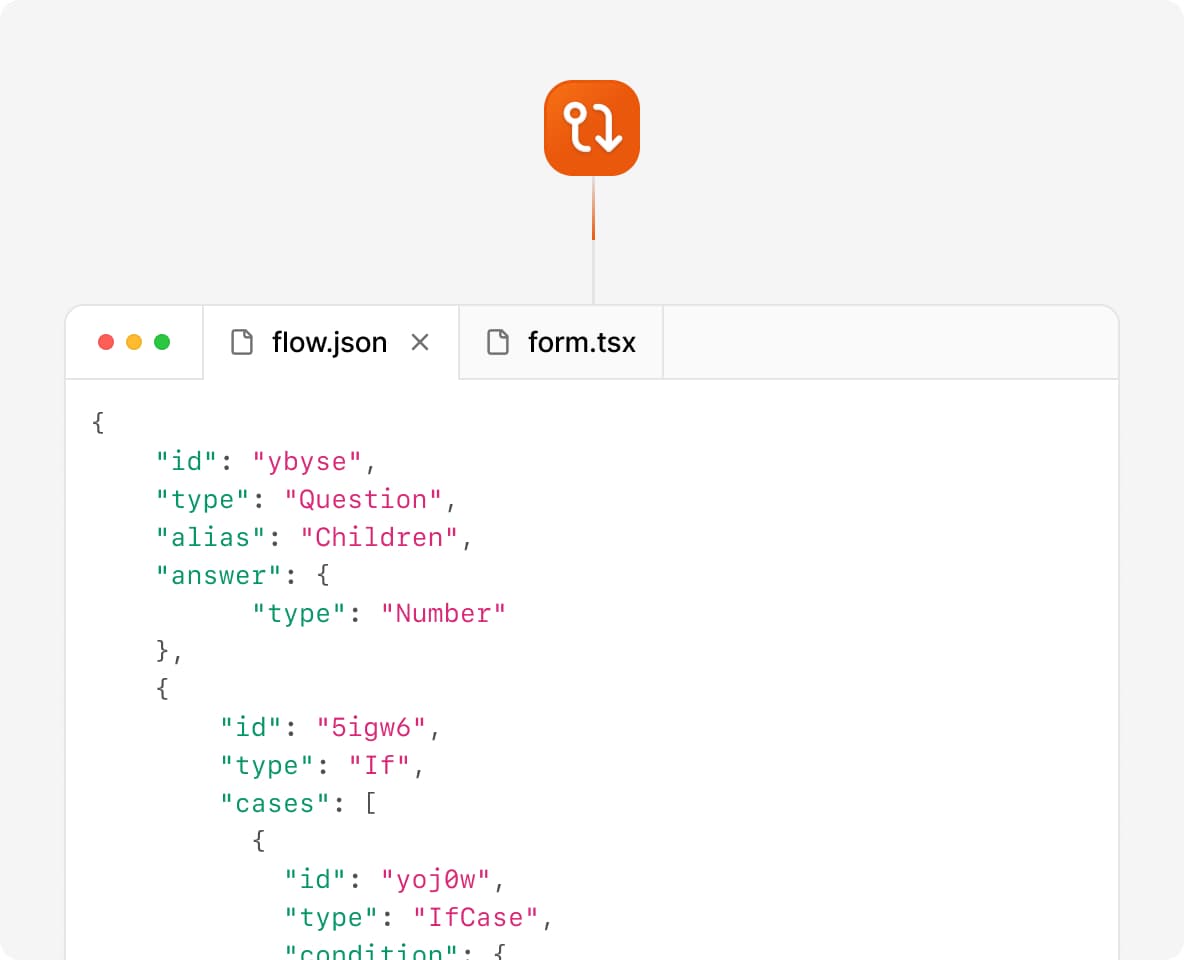Click the "If" type value
This screenshot has width=1184, height=960.
pos(379,766)
